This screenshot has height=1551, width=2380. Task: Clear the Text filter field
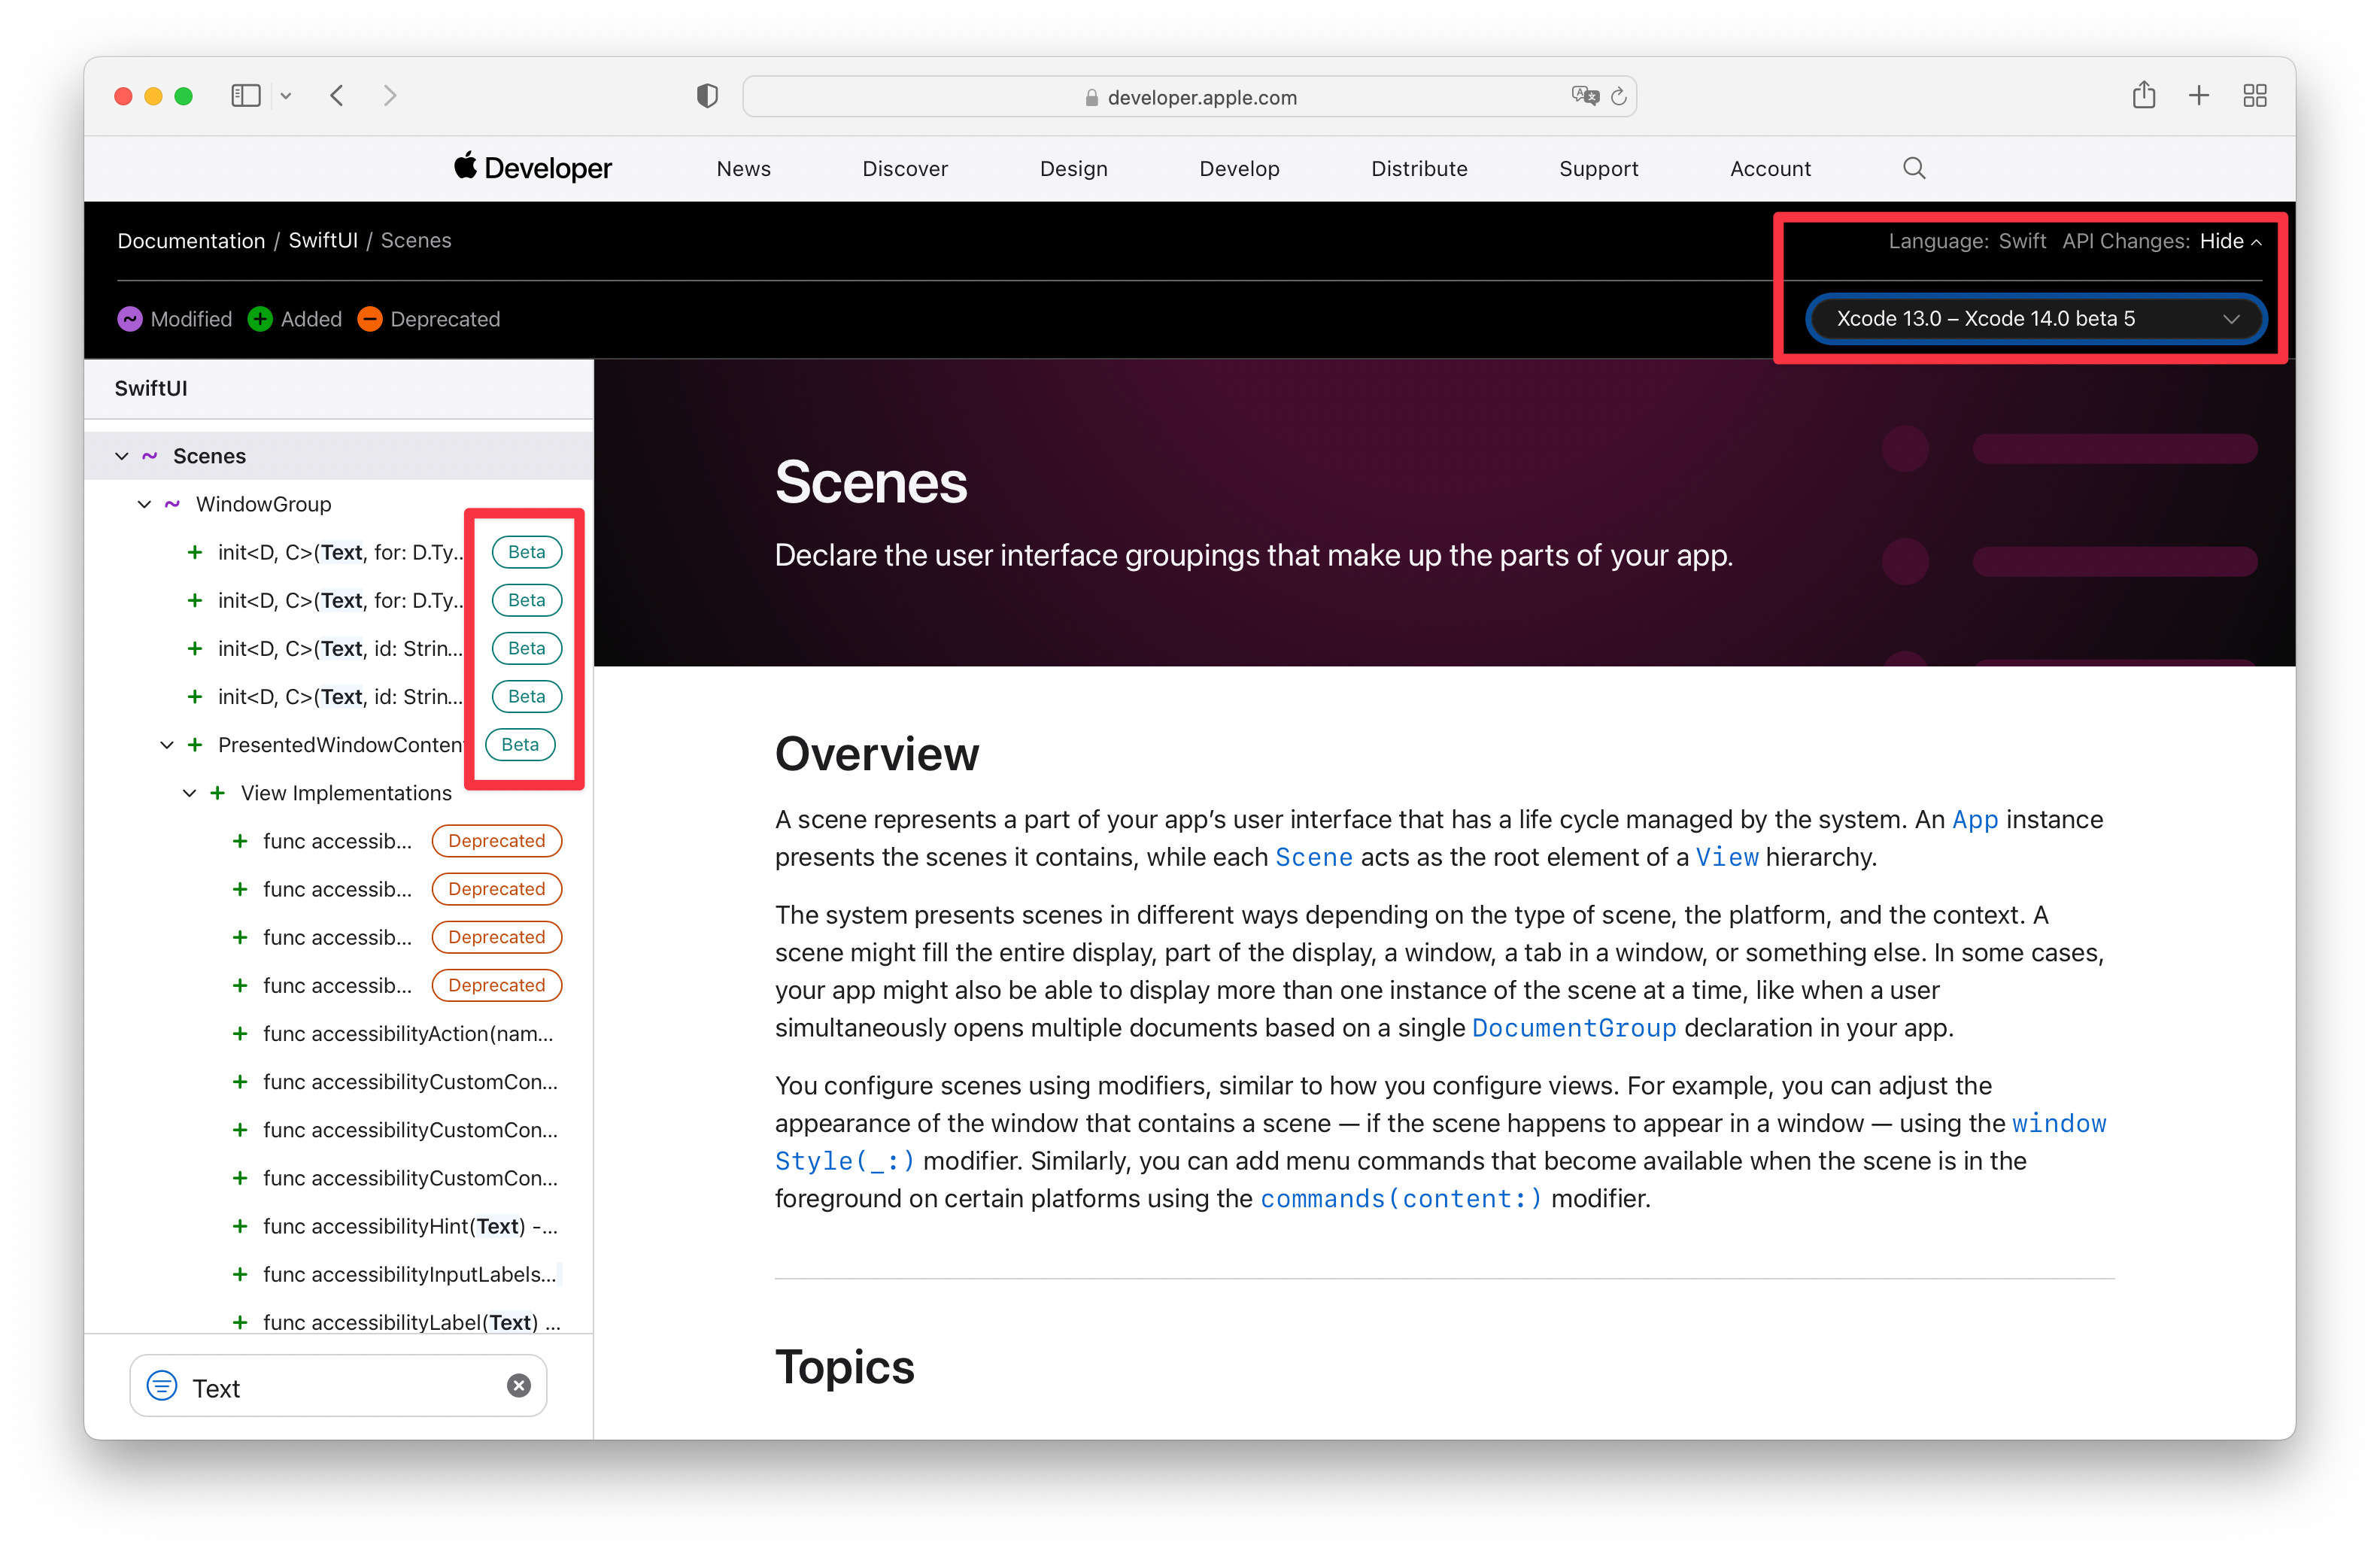tap(518, 1385)
